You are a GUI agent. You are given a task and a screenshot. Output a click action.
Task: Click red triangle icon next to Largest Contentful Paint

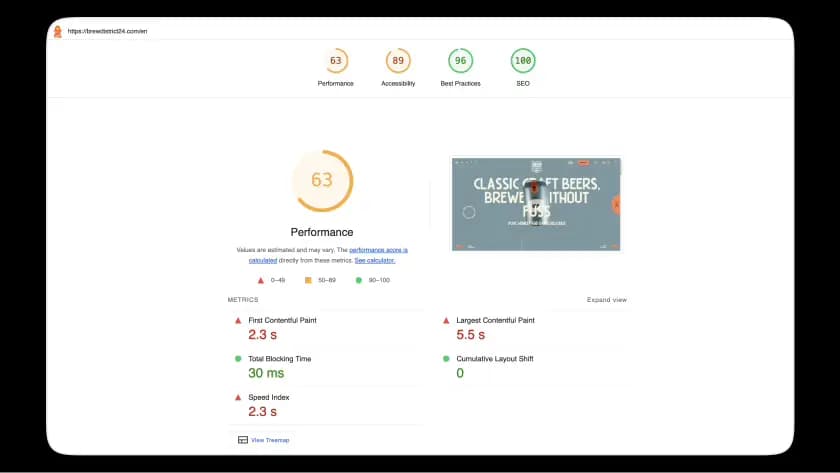coord(446,320)
